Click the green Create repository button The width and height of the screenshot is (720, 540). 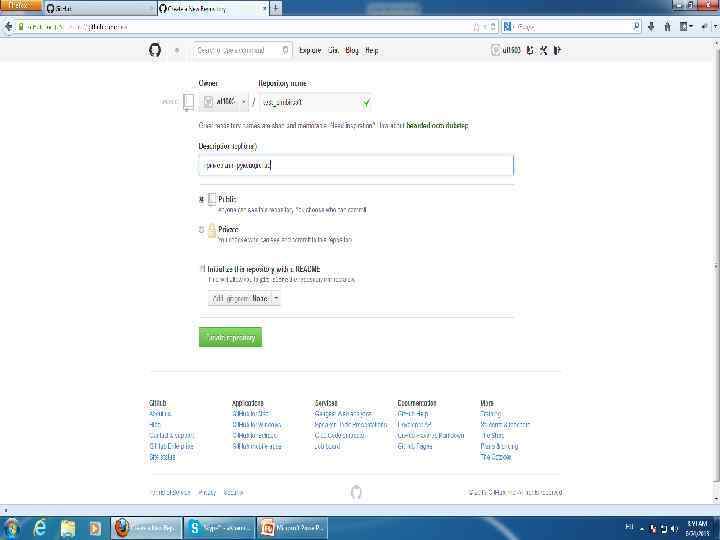point(231,338)
